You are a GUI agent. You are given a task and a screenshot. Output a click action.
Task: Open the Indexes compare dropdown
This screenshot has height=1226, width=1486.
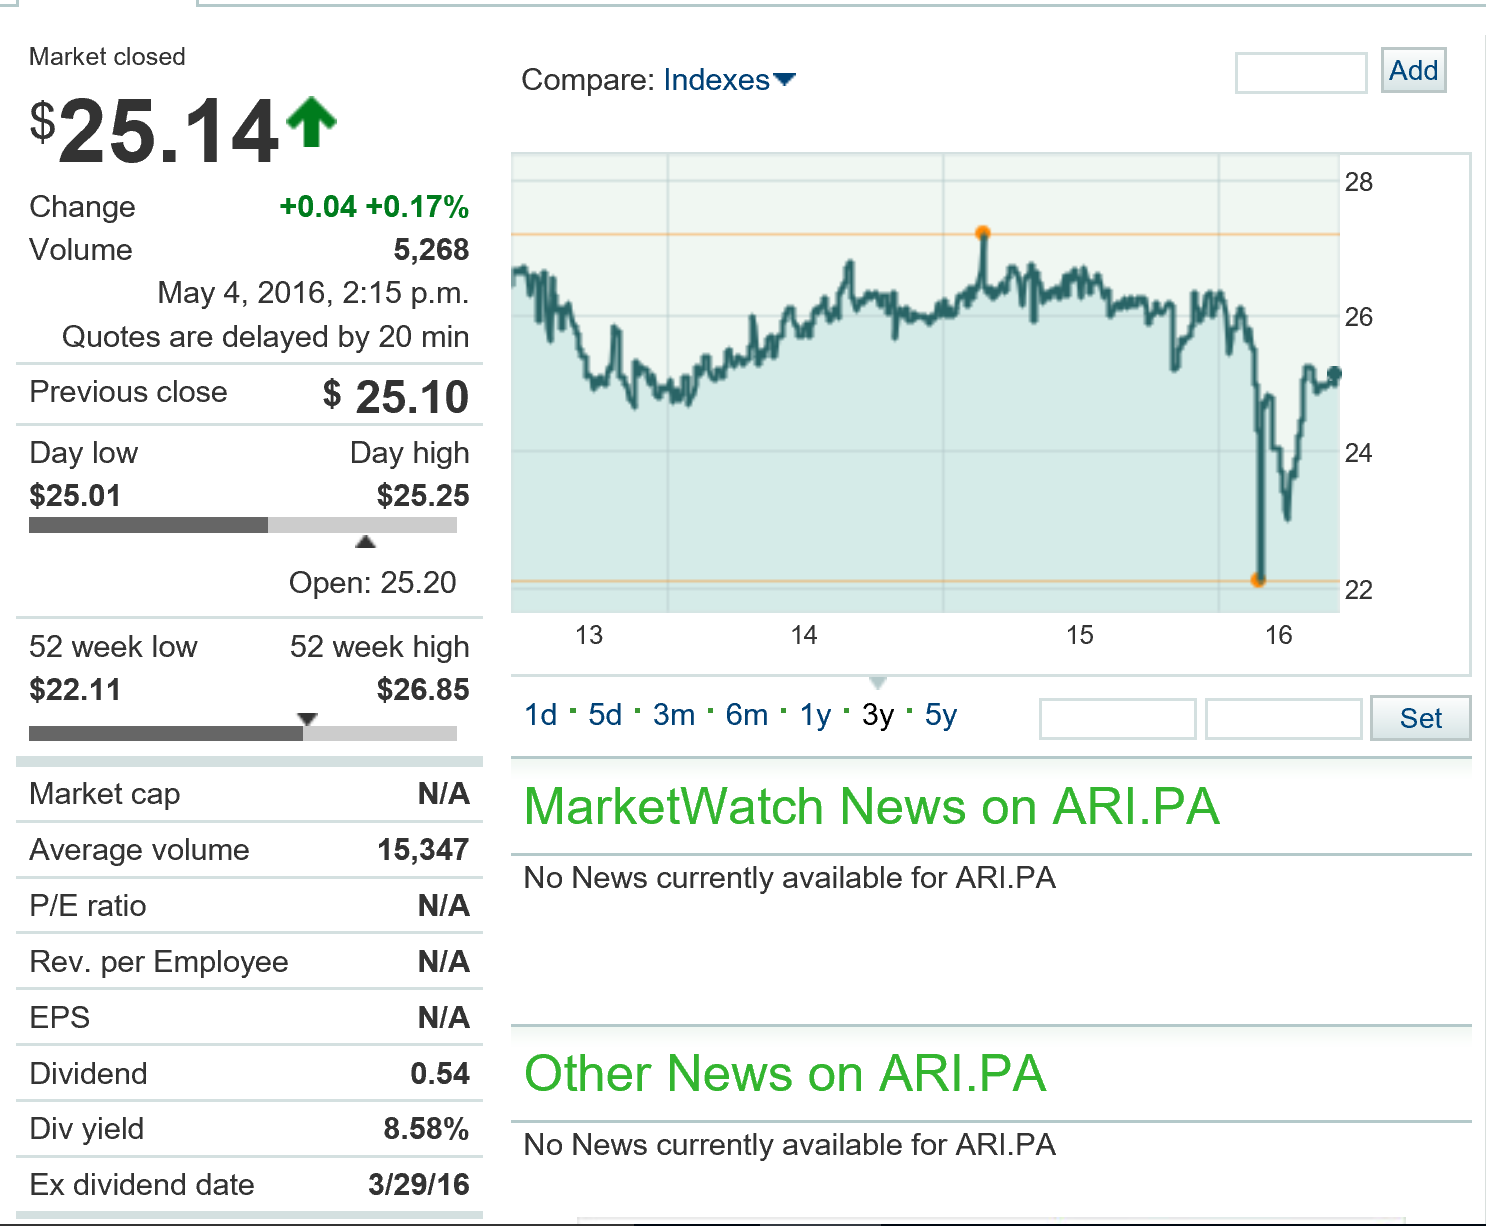pos(718,80)
